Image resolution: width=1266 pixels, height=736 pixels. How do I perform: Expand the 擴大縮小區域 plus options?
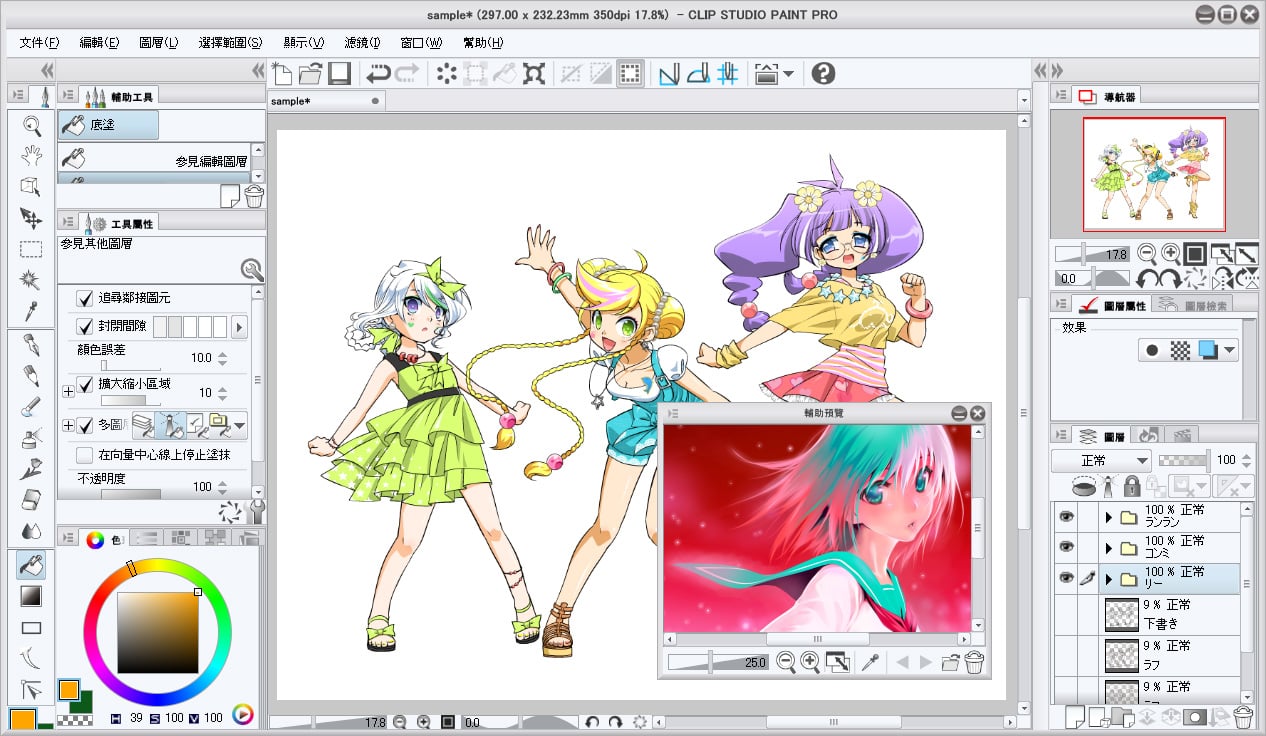[x=68, y=392]
